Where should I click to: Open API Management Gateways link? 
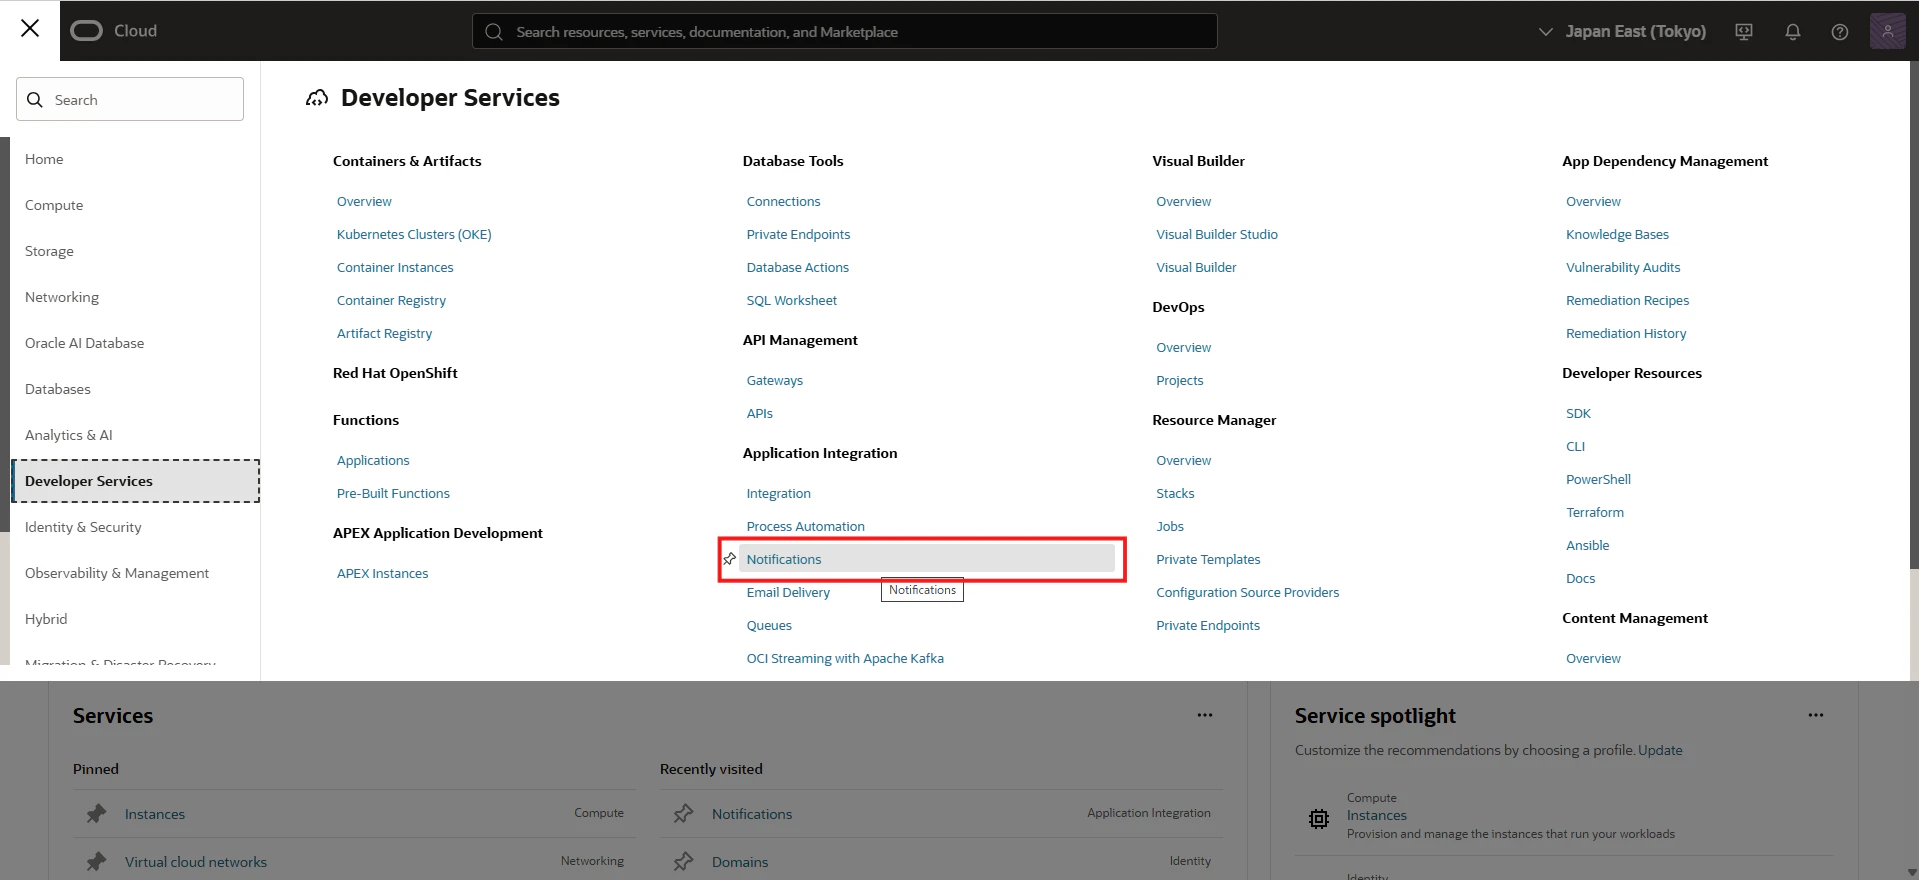774,380
